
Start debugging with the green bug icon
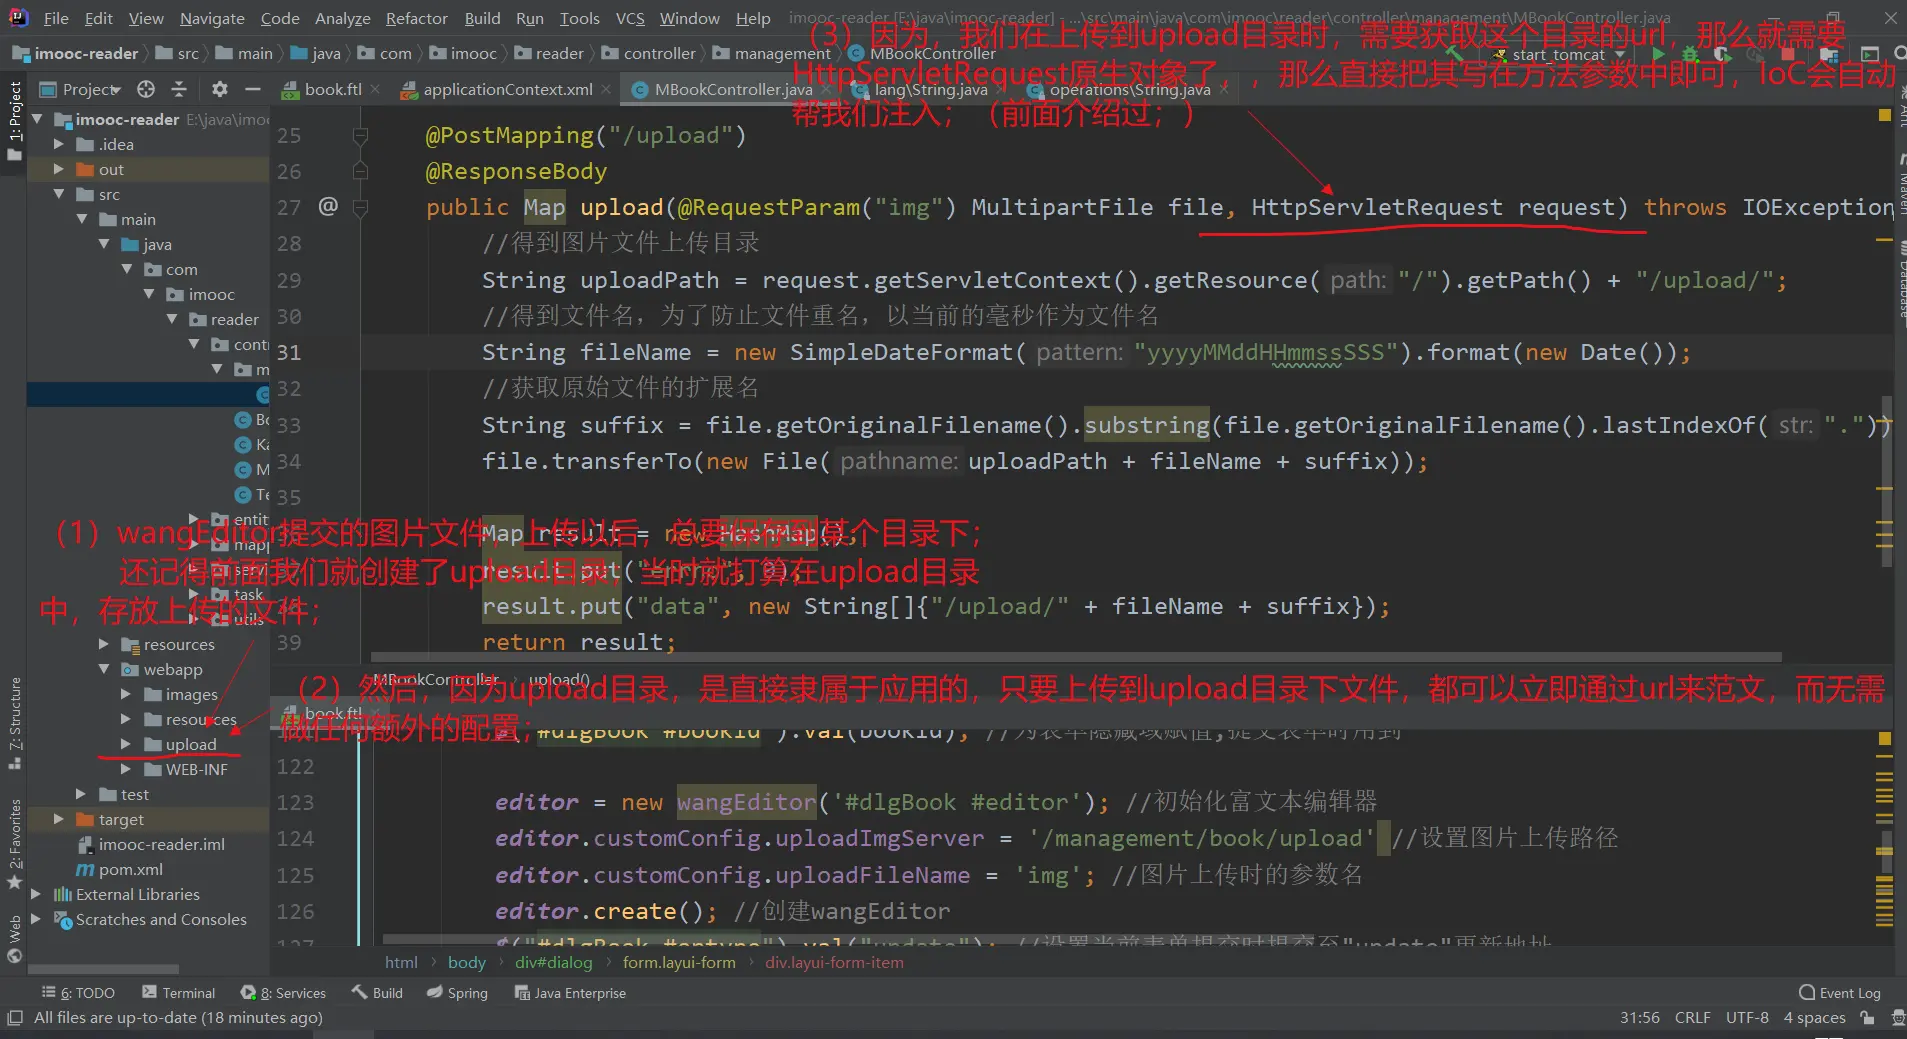1689,54
